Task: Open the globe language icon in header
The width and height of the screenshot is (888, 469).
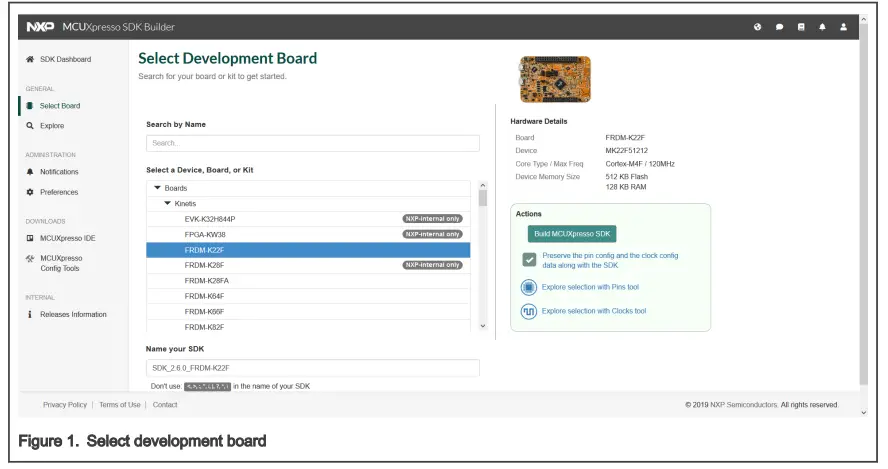Action: (757, 27)
